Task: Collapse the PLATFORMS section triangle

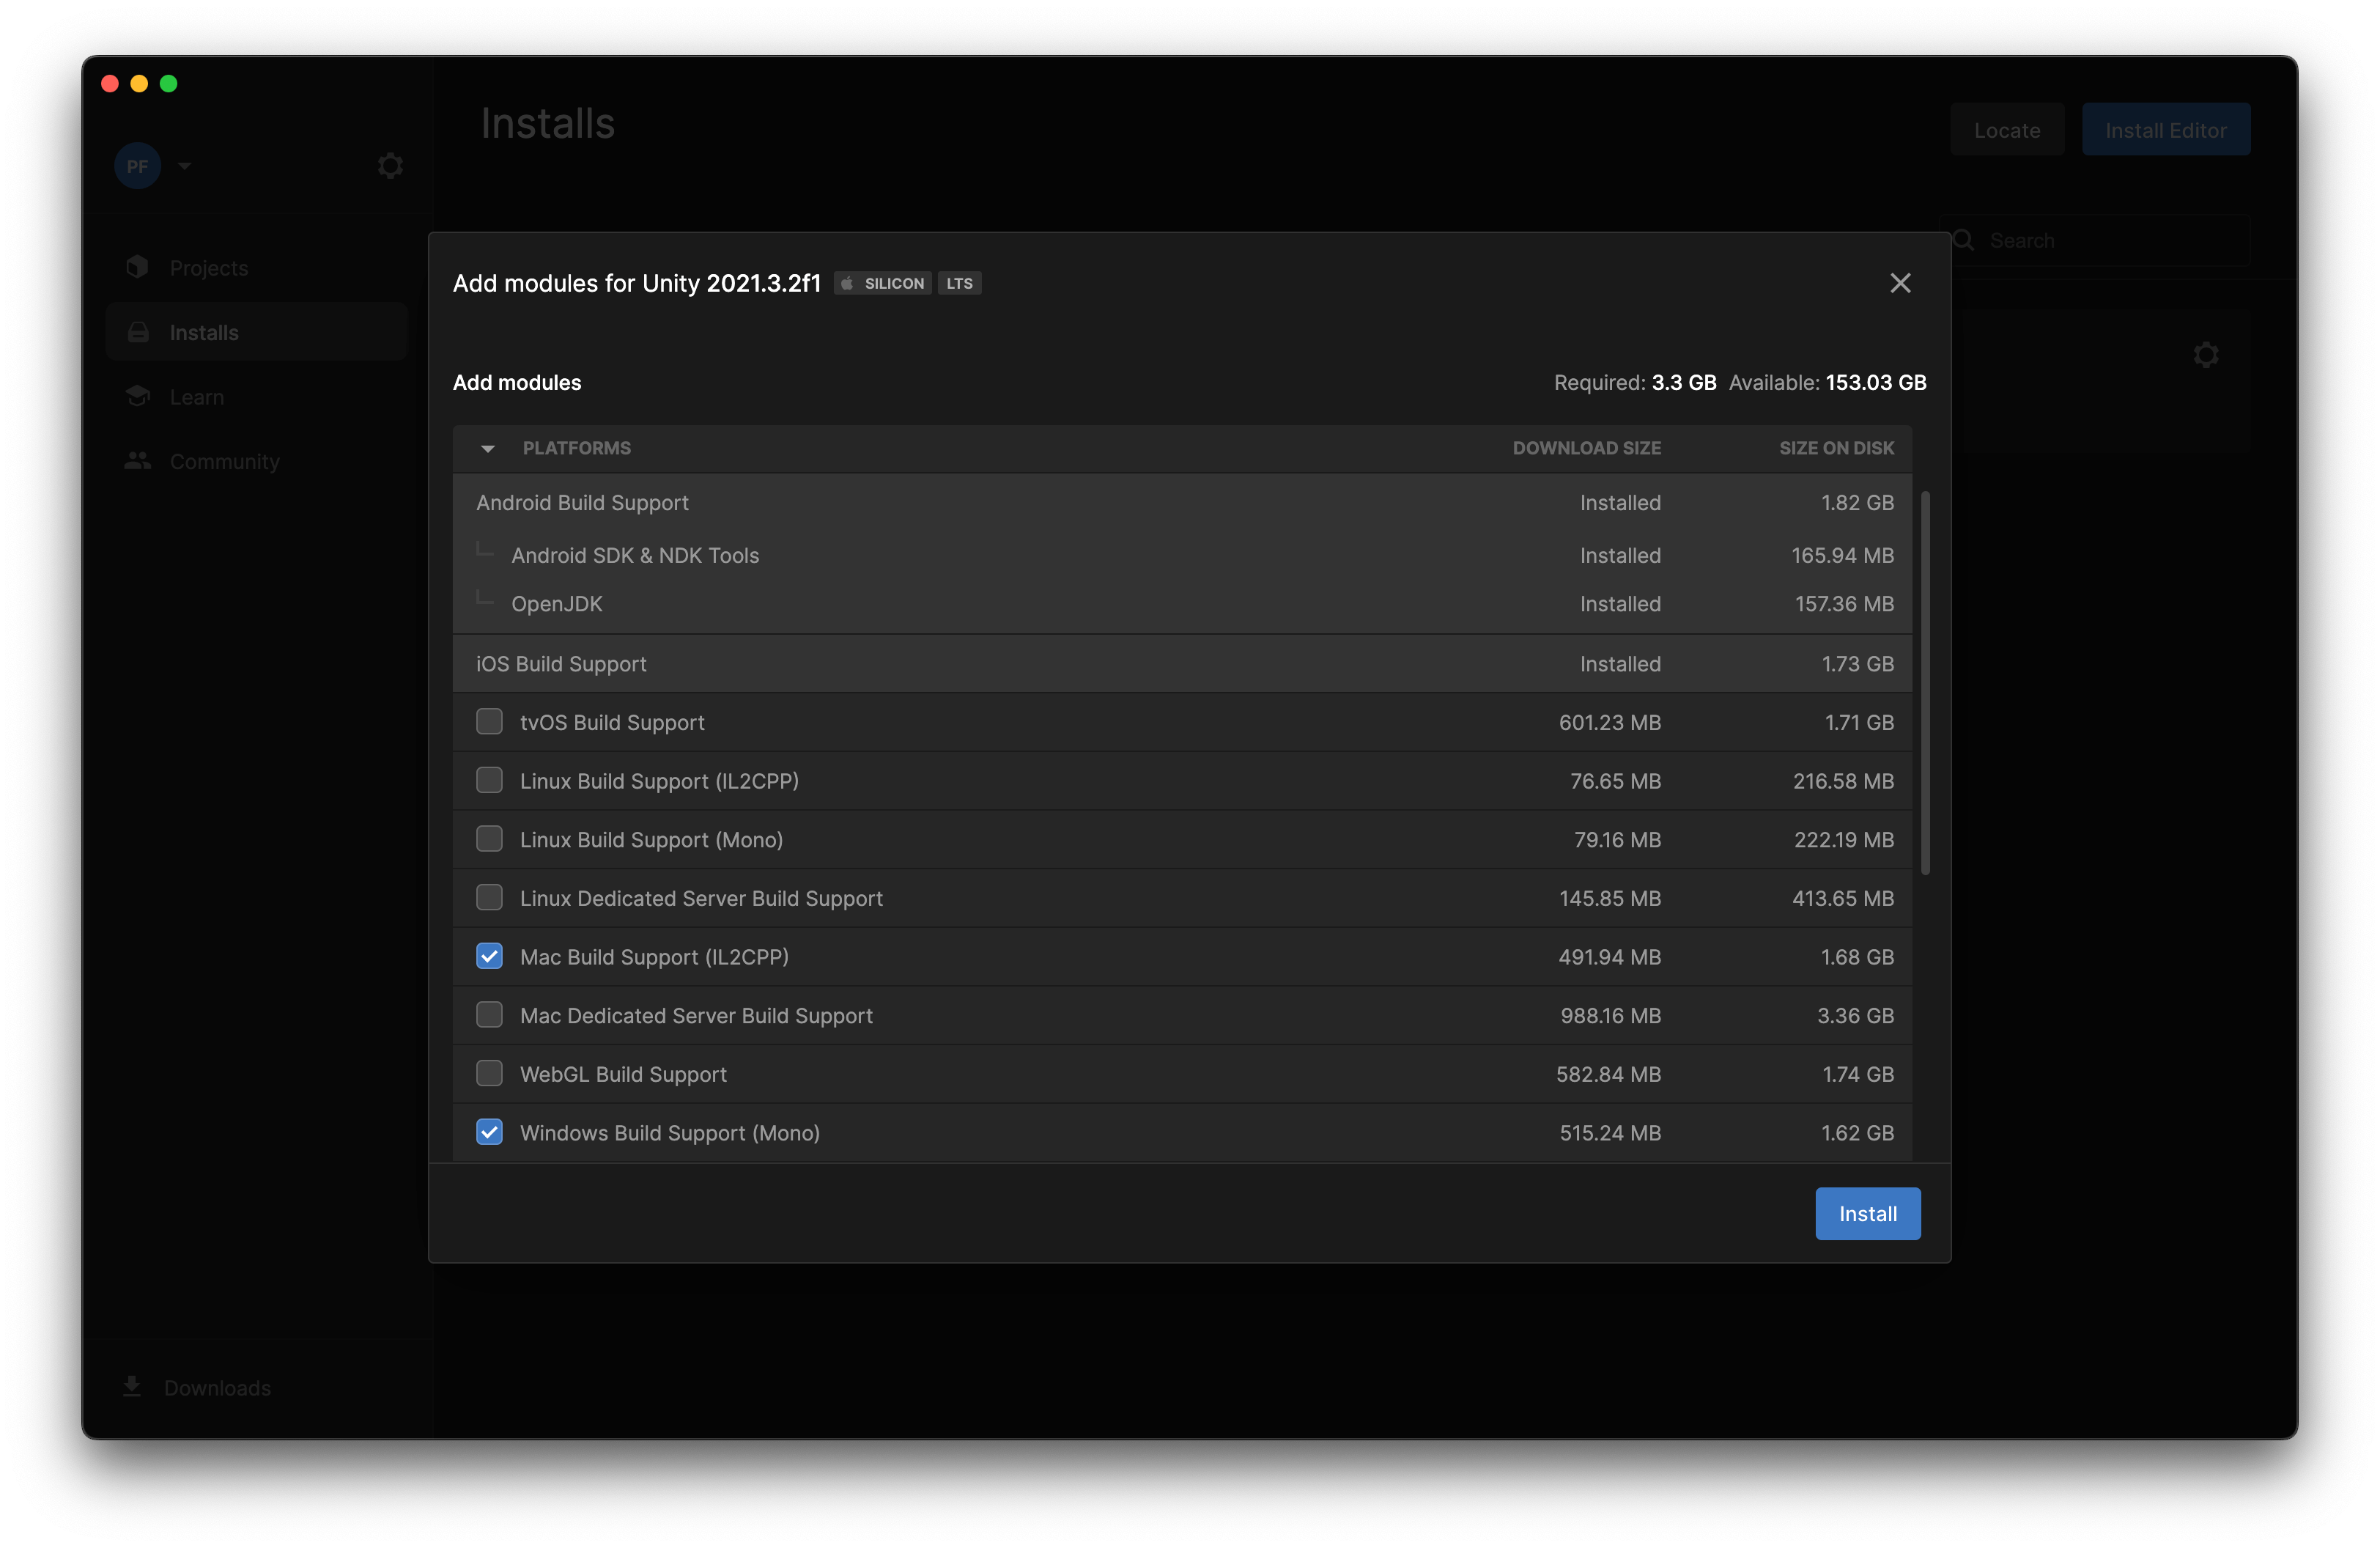Action: tap(488, 448)
